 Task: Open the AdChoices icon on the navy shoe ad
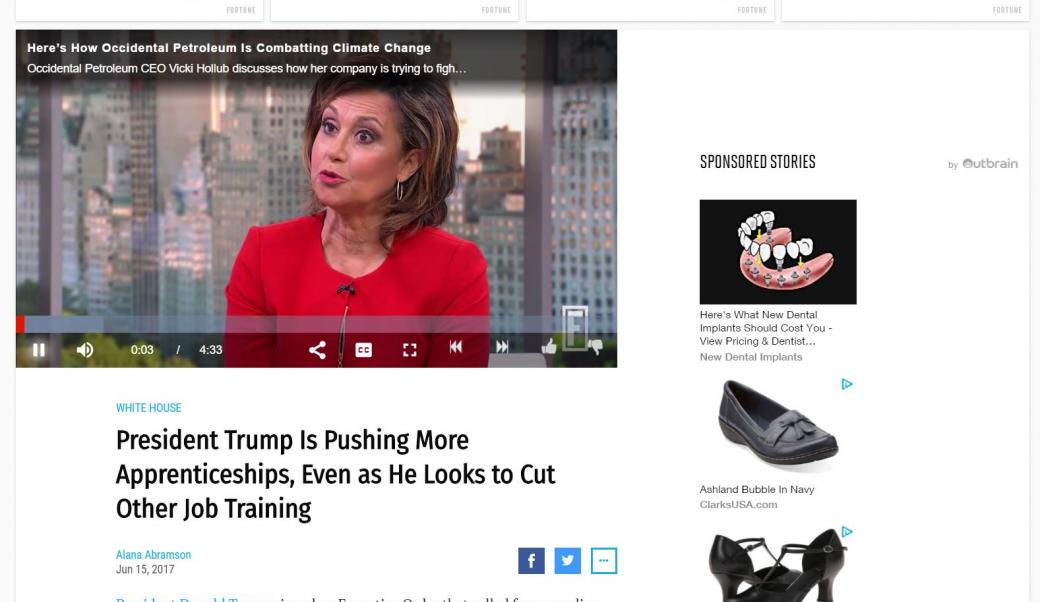pyautogui.click(x=847, y=385)
